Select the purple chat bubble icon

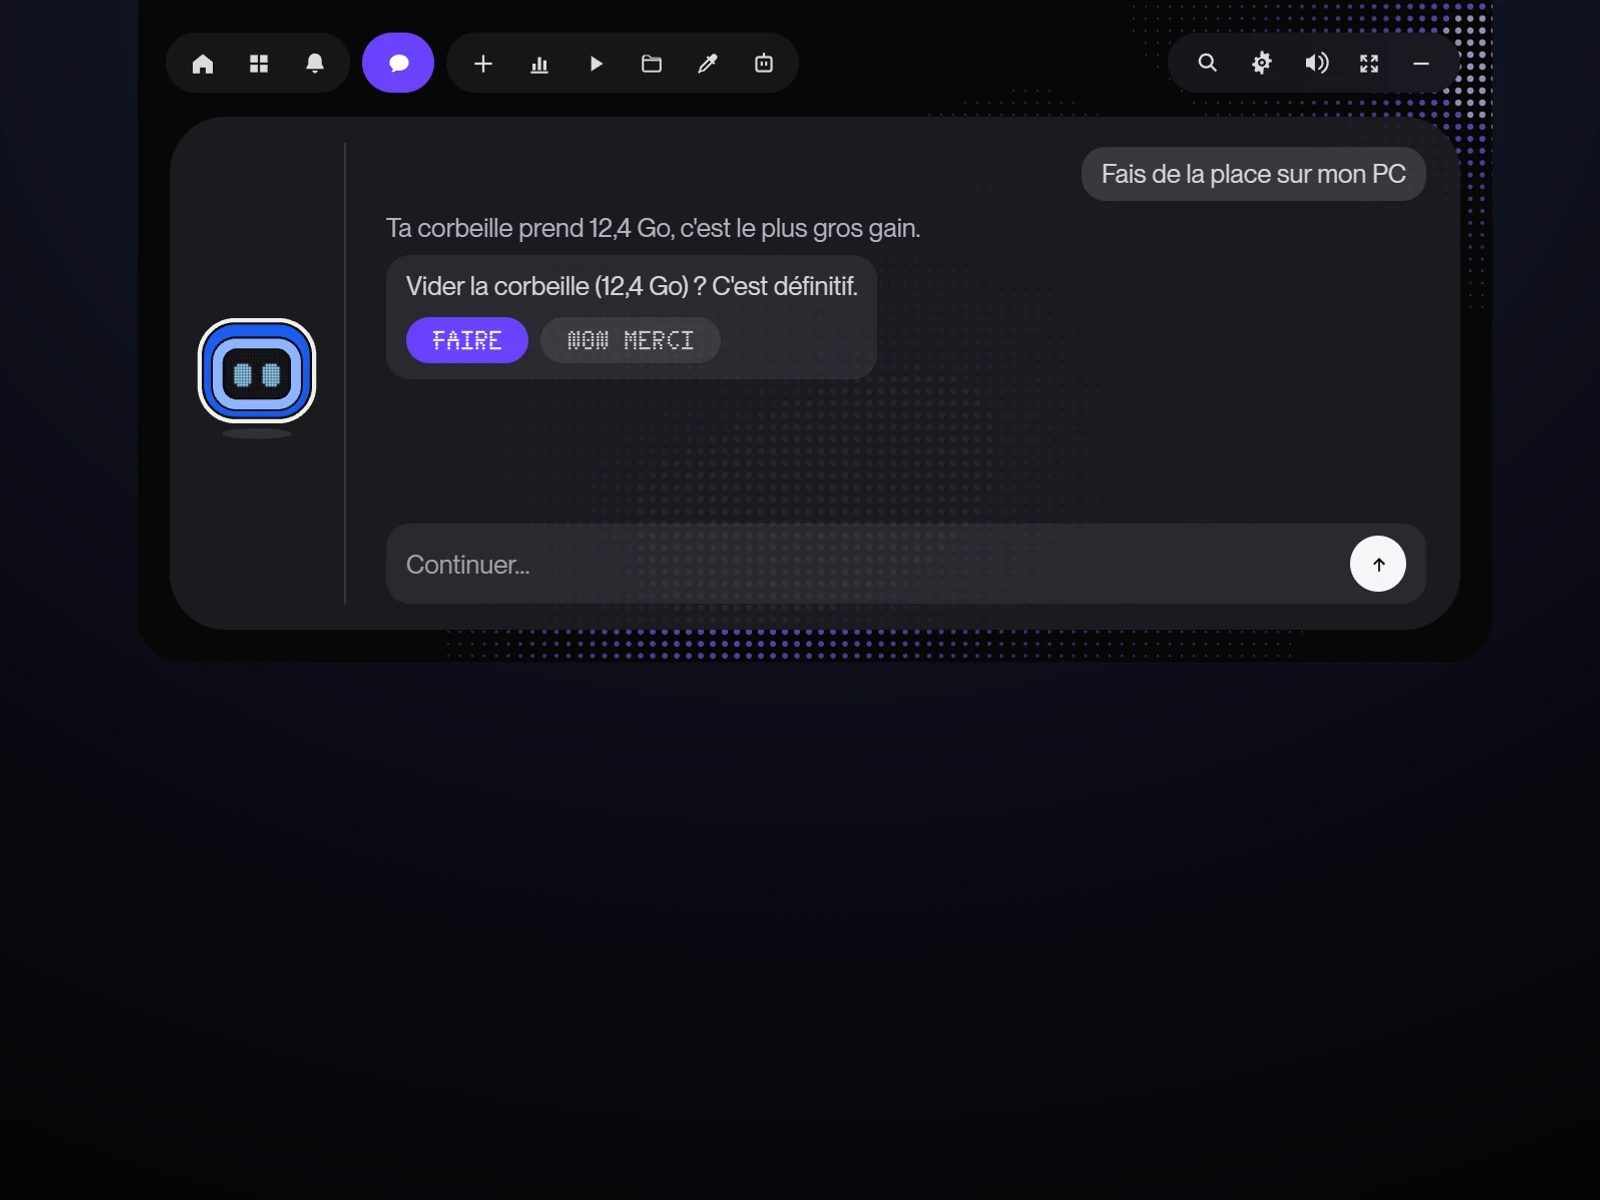[398, 63]
